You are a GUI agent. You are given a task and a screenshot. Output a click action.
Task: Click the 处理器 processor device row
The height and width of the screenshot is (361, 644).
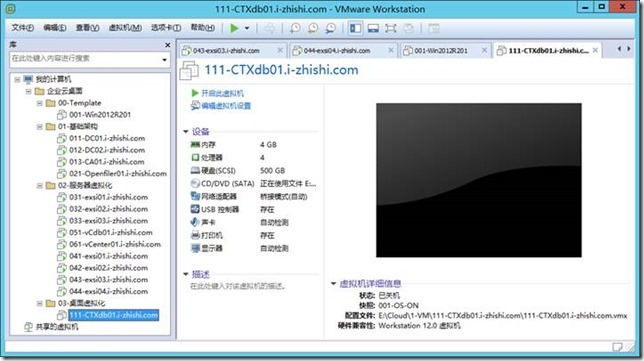(x=254, y=158)
